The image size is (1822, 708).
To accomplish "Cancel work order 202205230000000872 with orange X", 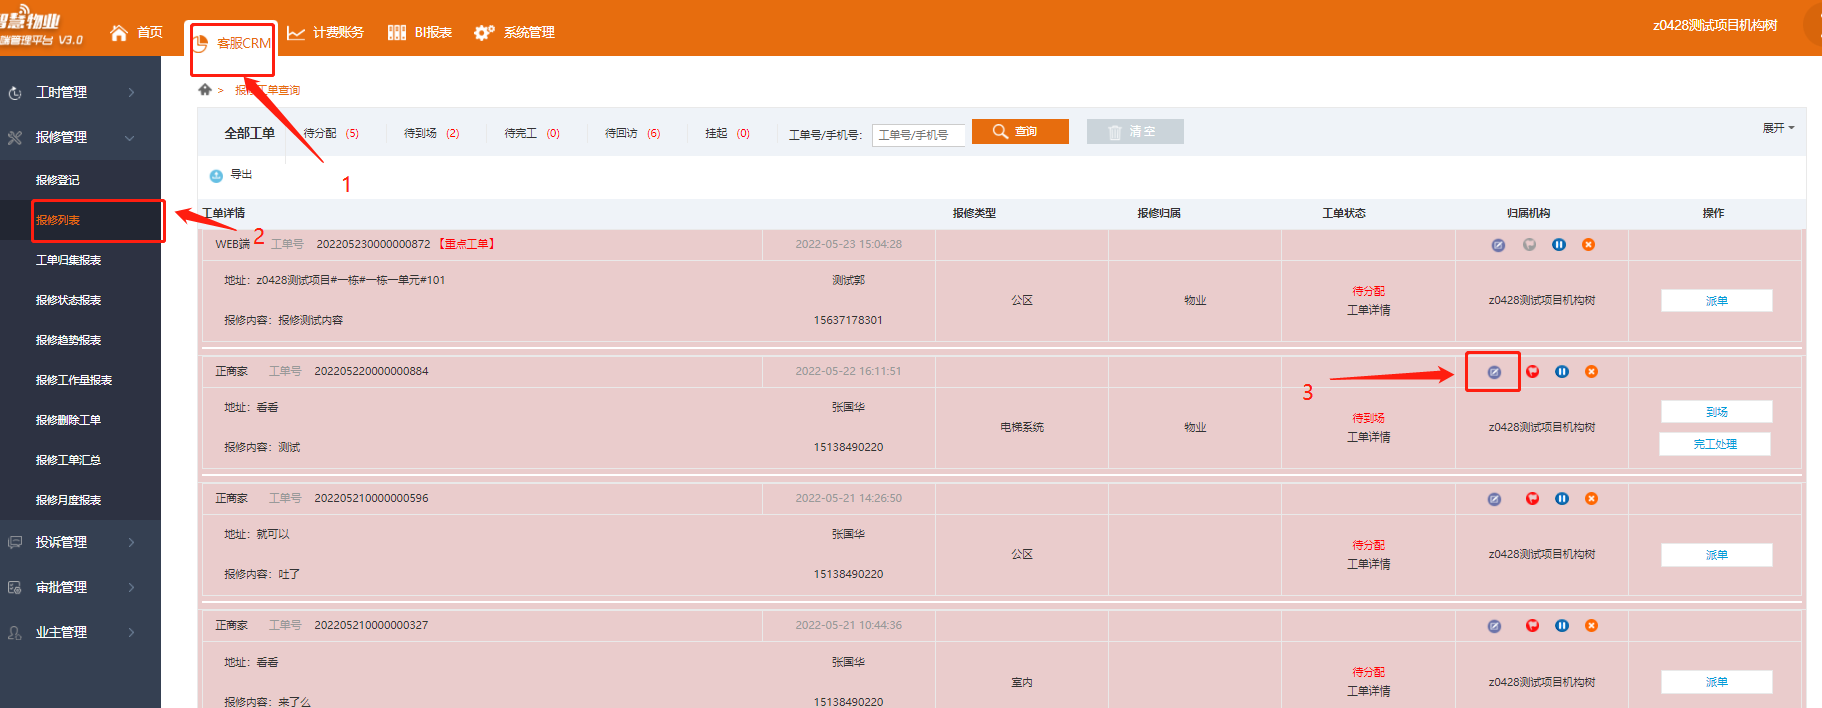I will coord(1588,245).
